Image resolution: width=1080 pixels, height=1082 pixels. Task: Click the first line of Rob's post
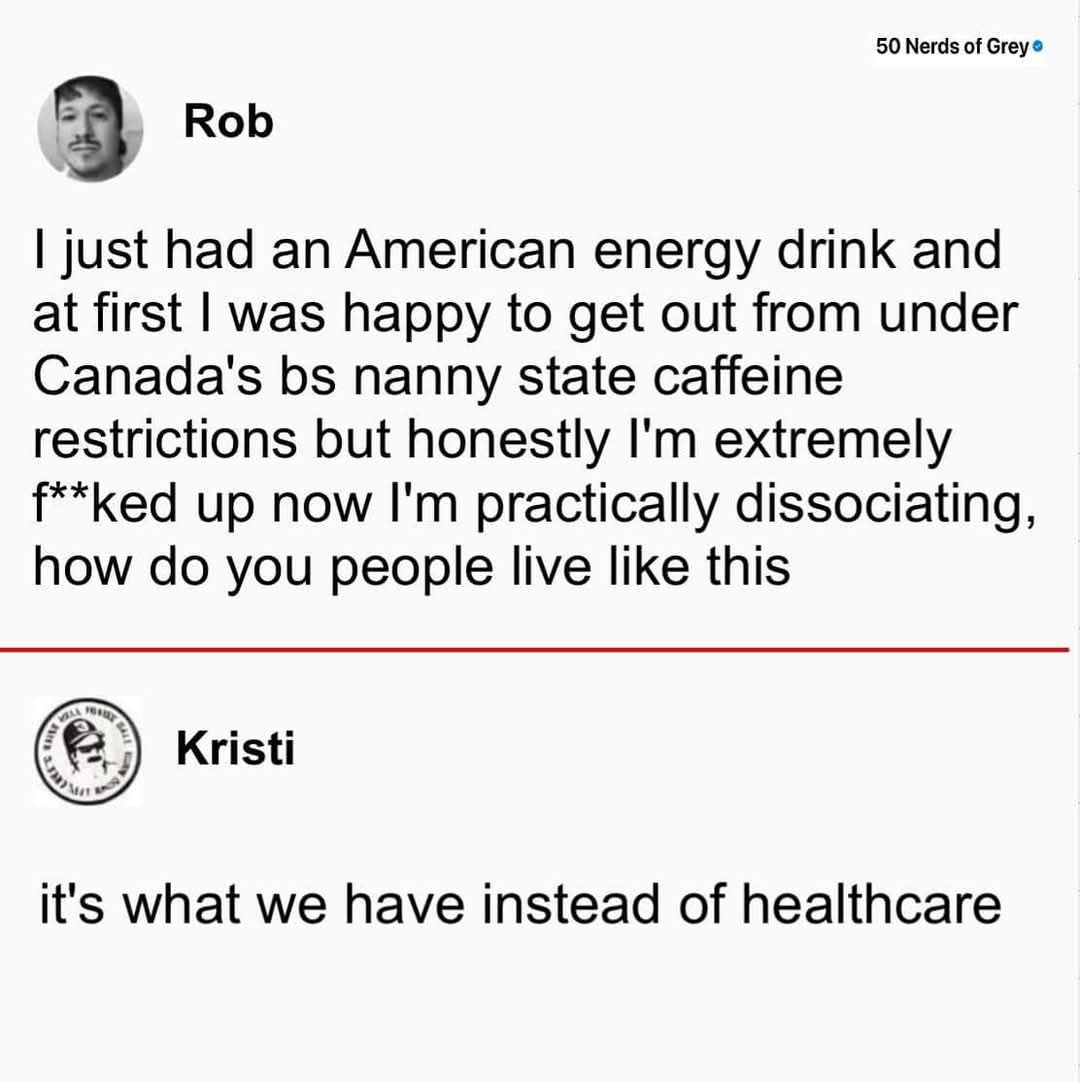click(517, 252)
